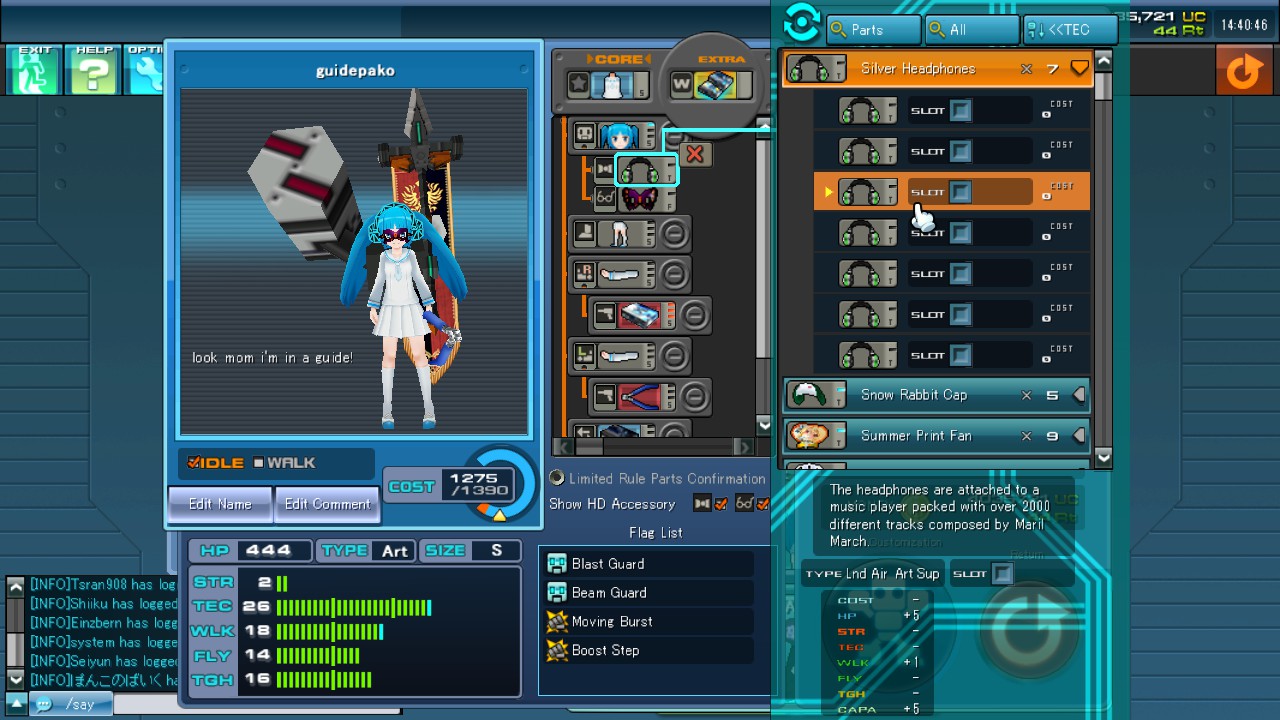
Task: Click the SLOT square beside TYPE info
Action: pyautogui.click(x=1001, y=574)
